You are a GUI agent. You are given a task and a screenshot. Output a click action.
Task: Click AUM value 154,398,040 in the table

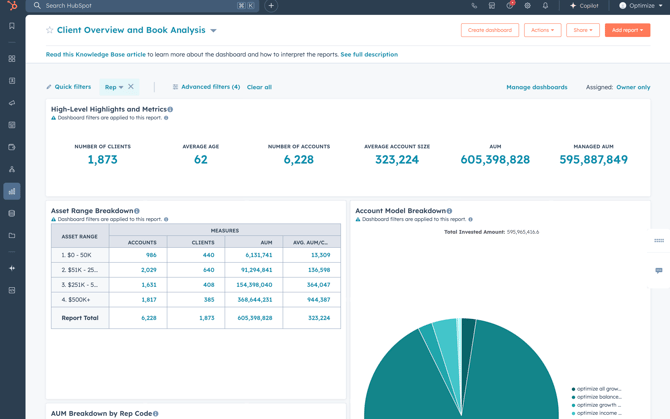point(254,285)
